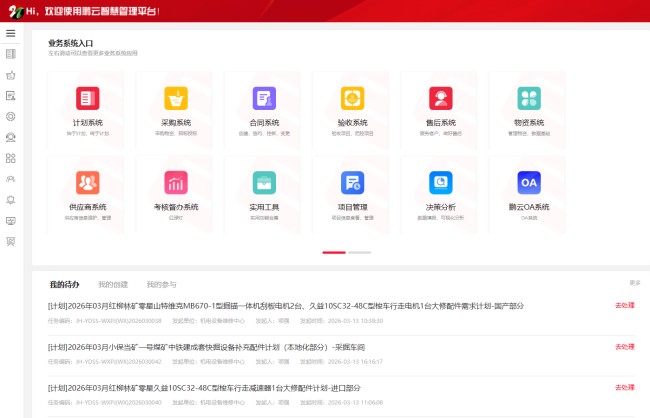Viewport: 650px width, 418px height.
Task: Launch the 考核督办系统 chart icon
Action: coord(176,182)
